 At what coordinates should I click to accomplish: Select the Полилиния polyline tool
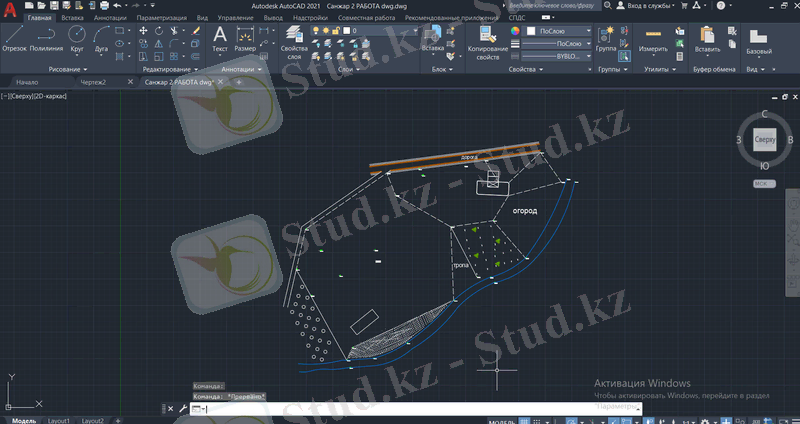[x=46, y=37]
